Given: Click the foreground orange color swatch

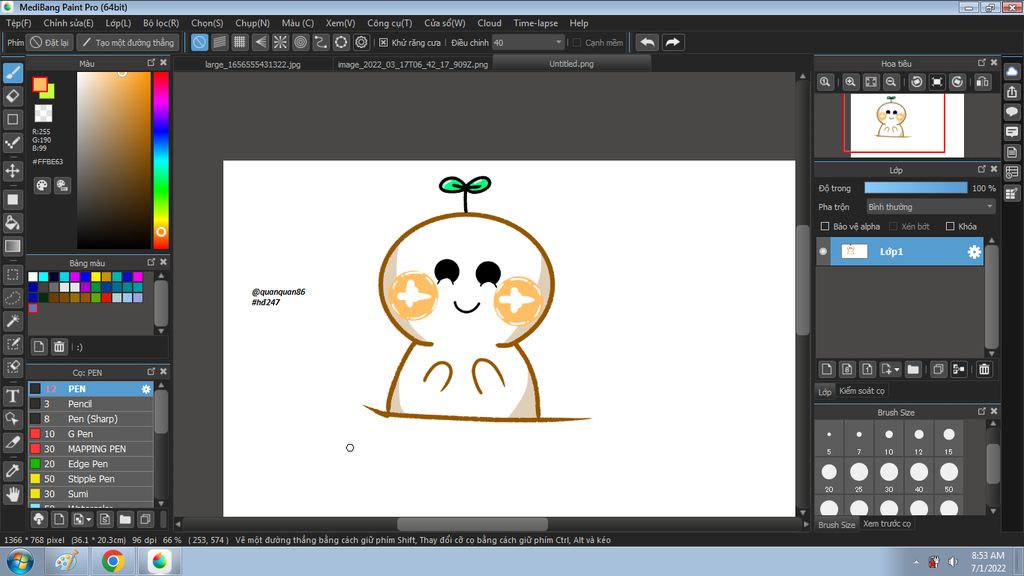Looking at the screenshot, I should pyautogui.click(x=39, y=84).
